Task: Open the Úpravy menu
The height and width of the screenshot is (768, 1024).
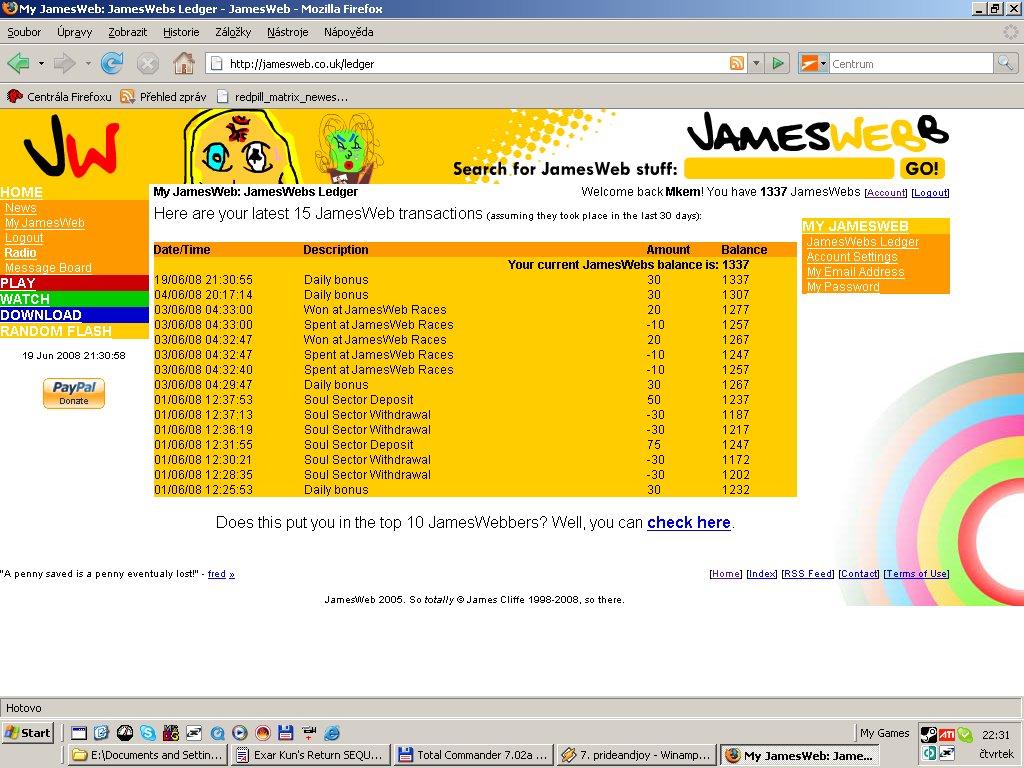Action: 74,32
